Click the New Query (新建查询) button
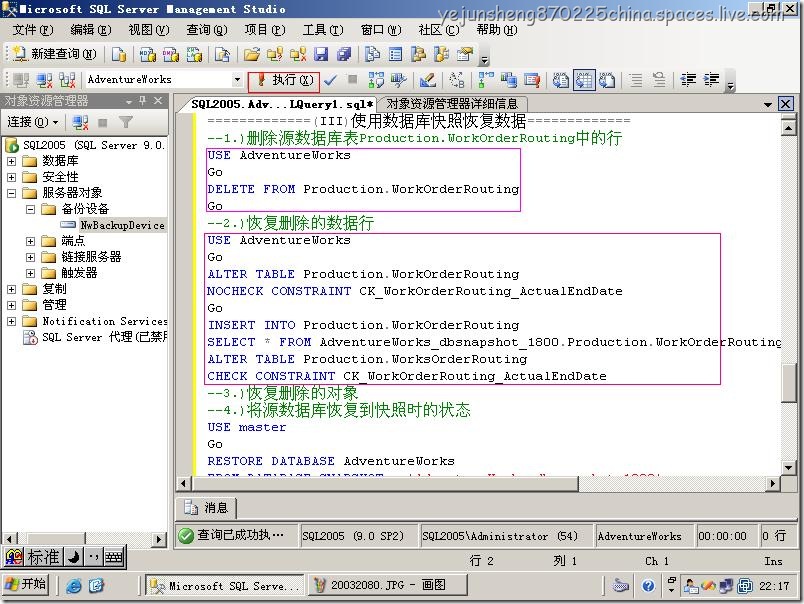The image size is (804, 604). (x=54, y=54)
